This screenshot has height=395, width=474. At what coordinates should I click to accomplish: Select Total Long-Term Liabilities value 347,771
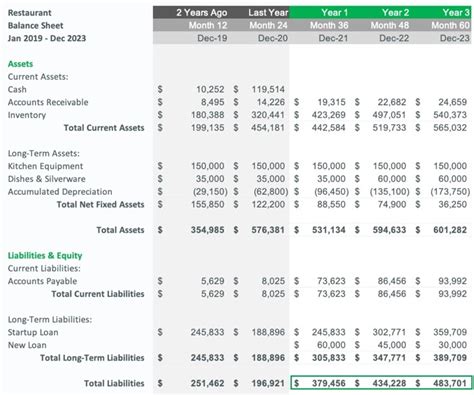click(389, 358)
